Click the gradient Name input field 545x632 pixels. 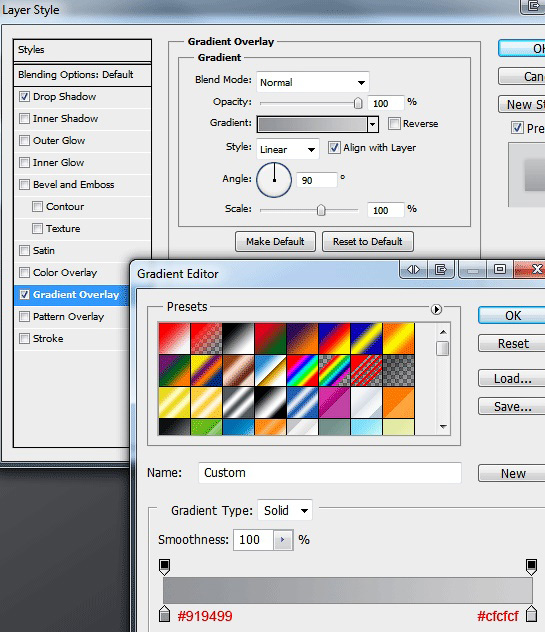click(x=330, y=473)
